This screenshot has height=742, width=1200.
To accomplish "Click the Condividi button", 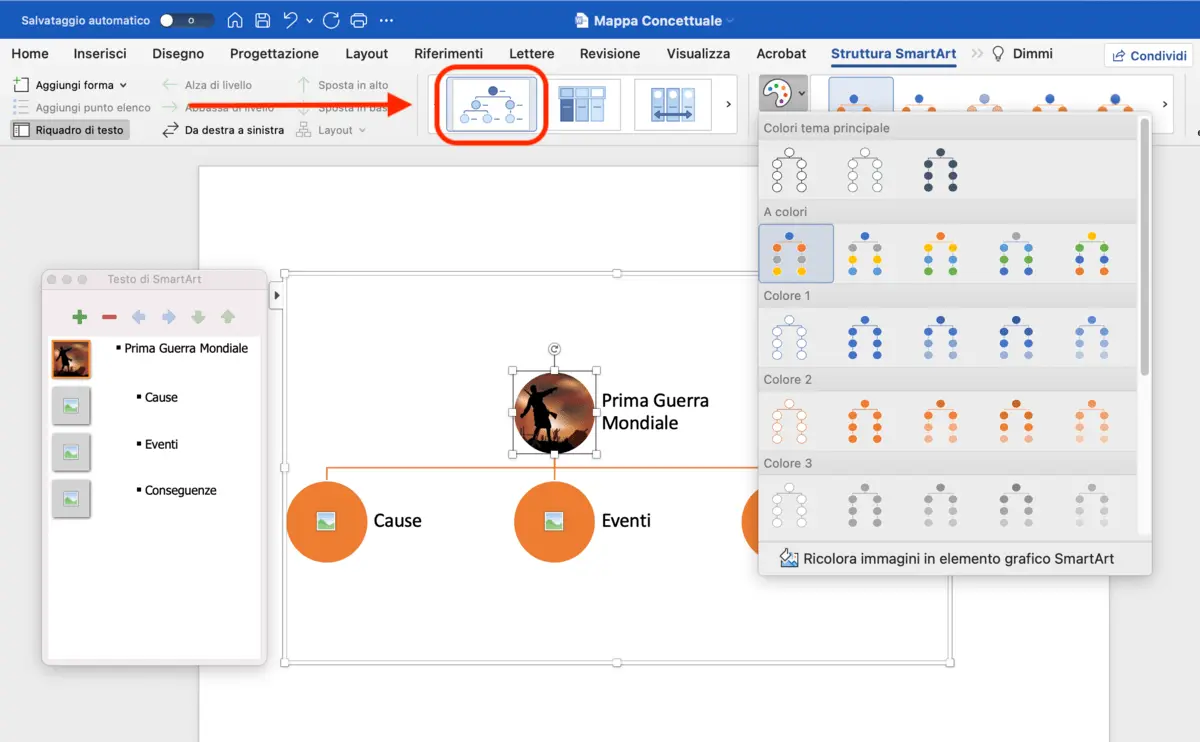I will [1147, 55].
